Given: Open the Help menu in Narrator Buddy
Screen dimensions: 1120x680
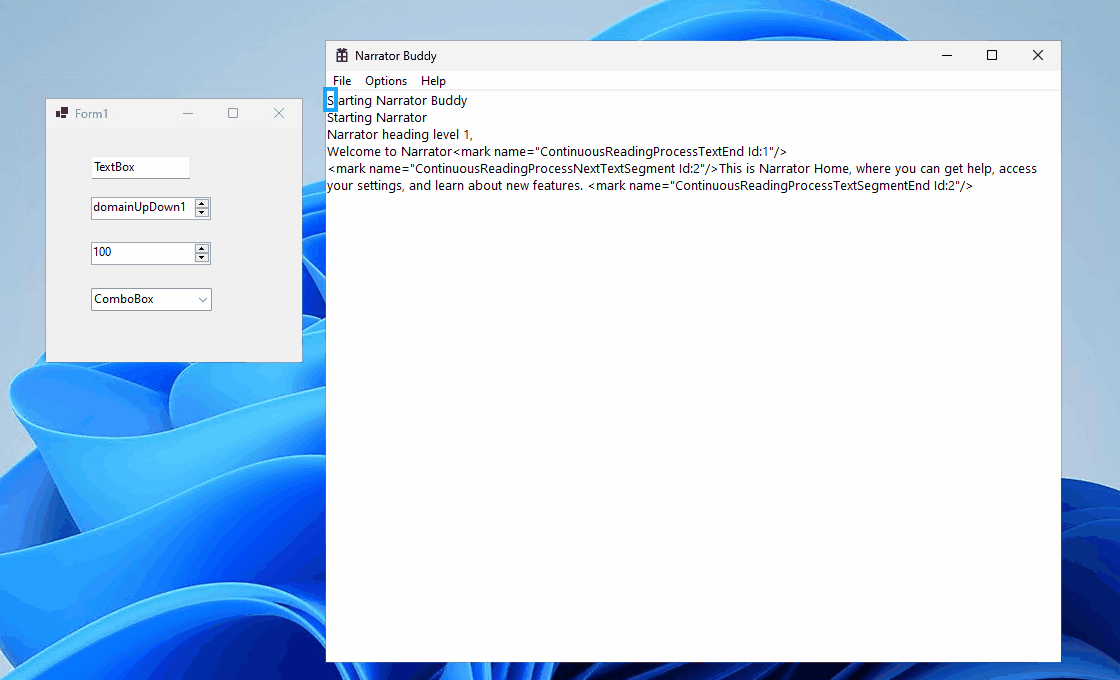Looking at the screenshot, I should pos(433,81).
